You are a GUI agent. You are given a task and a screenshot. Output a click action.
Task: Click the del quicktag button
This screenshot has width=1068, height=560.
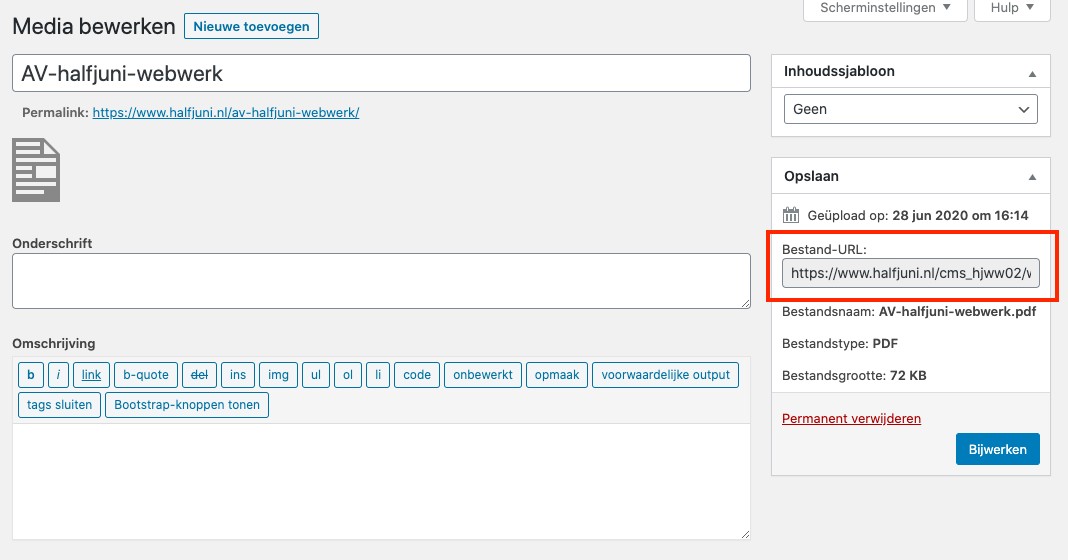(200, 375)
